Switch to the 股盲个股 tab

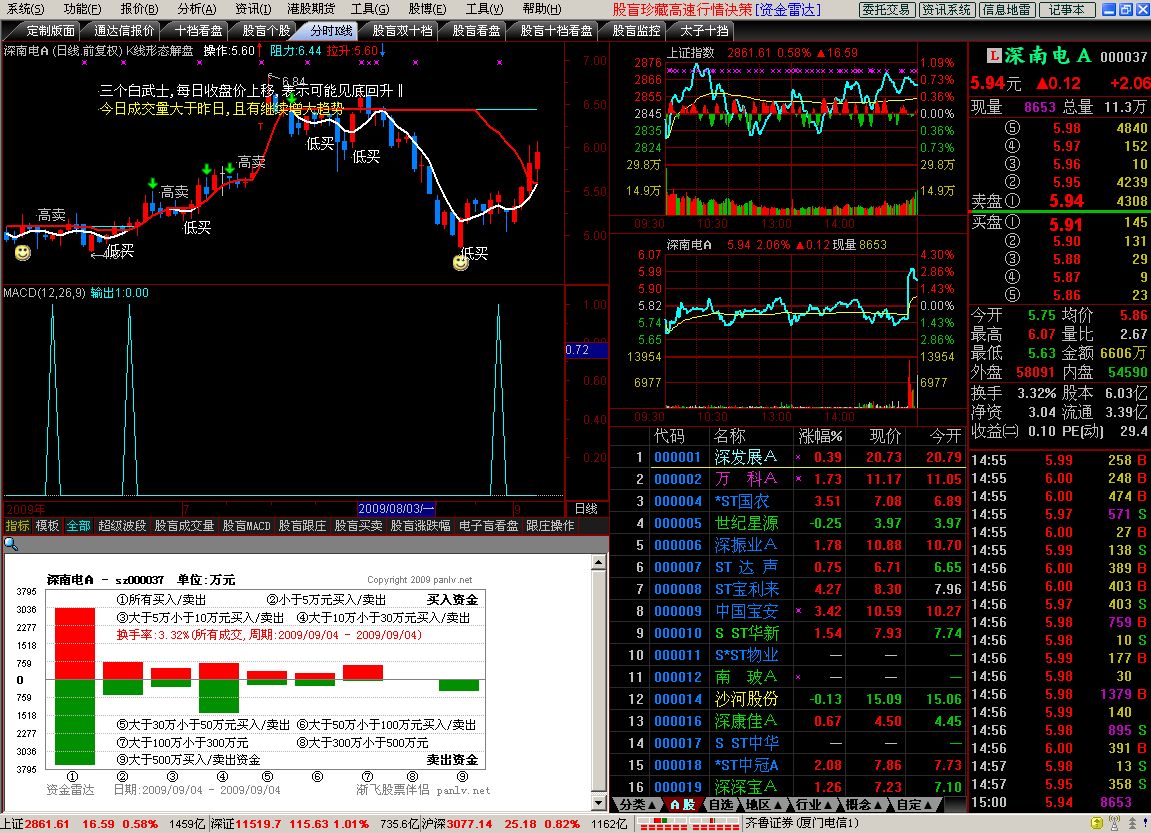(x=266, y=31)
